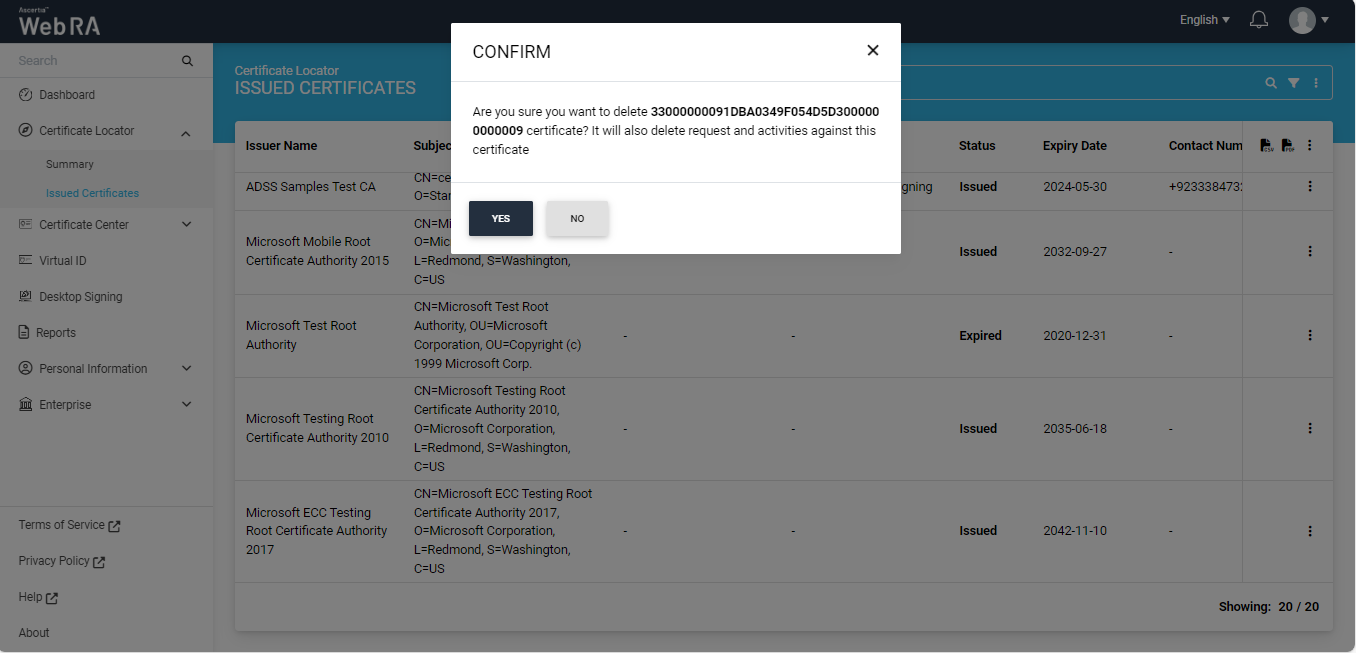Open Desktop Signing from the sidebar
The width and height of the screenshot is (1356, 653).
tap(81, 297)
